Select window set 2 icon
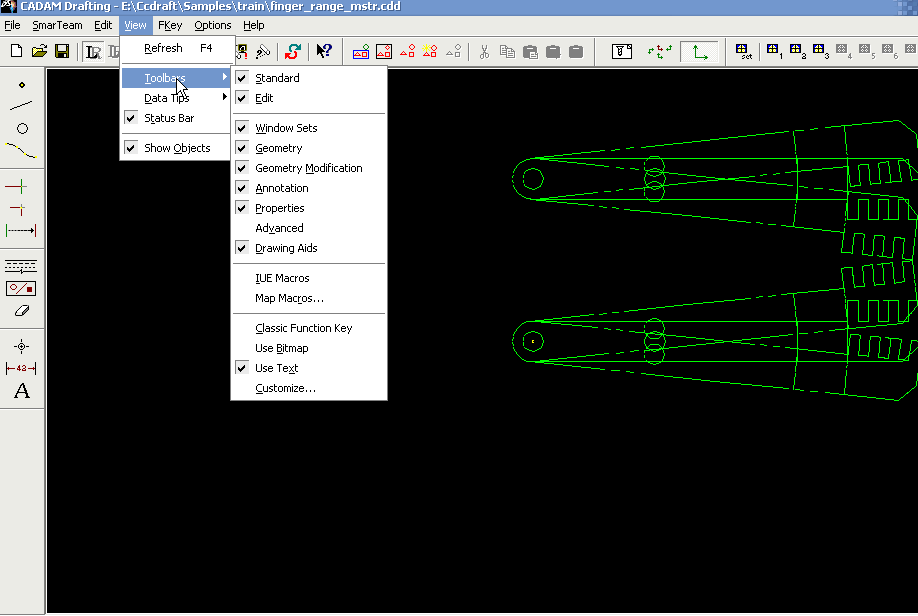This screenshot has height=616, width=918. pyautogui.click(x=797, y=52)
